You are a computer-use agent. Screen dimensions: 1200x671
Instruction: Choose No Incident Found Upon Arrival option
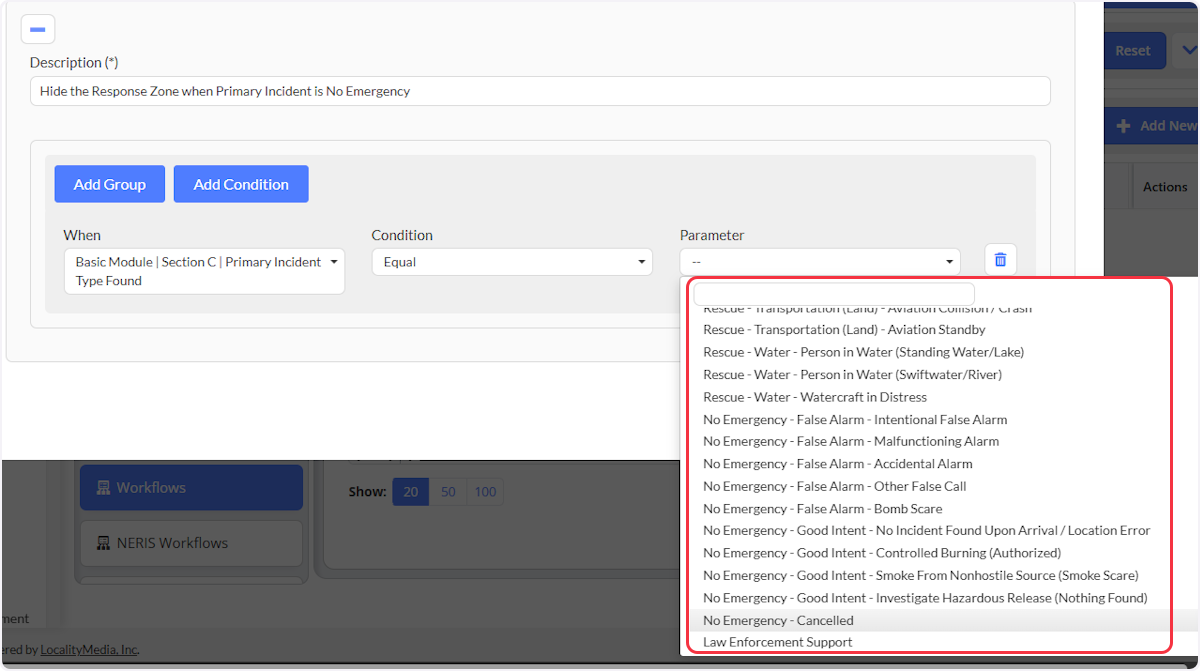[927, 531]
